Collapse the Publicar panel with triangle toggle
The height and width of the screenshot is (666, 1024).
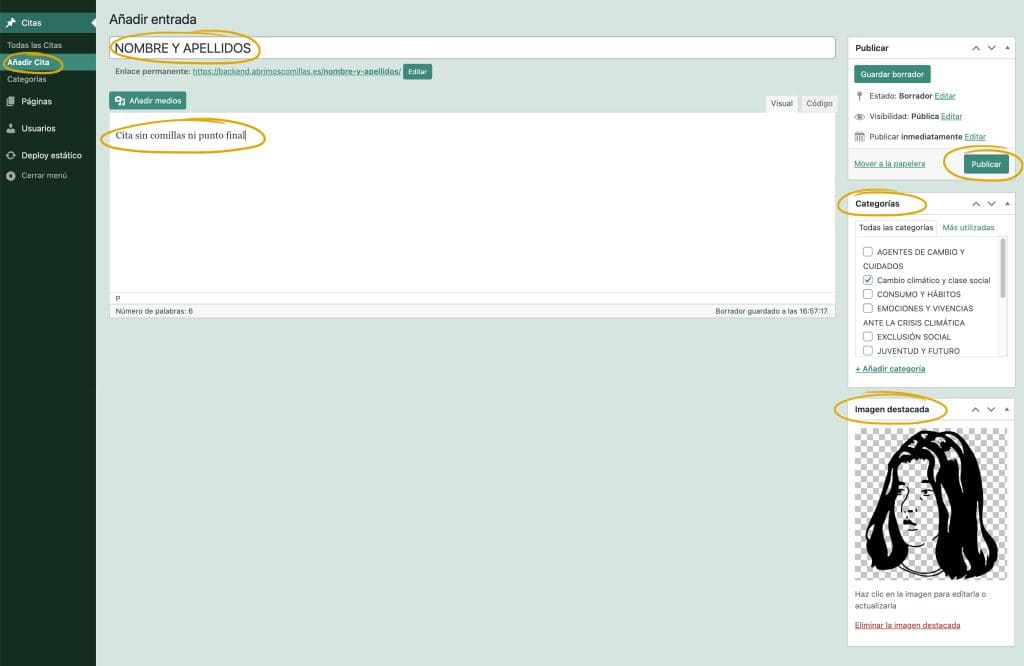pyautogui.click(x=1007, y=48)
